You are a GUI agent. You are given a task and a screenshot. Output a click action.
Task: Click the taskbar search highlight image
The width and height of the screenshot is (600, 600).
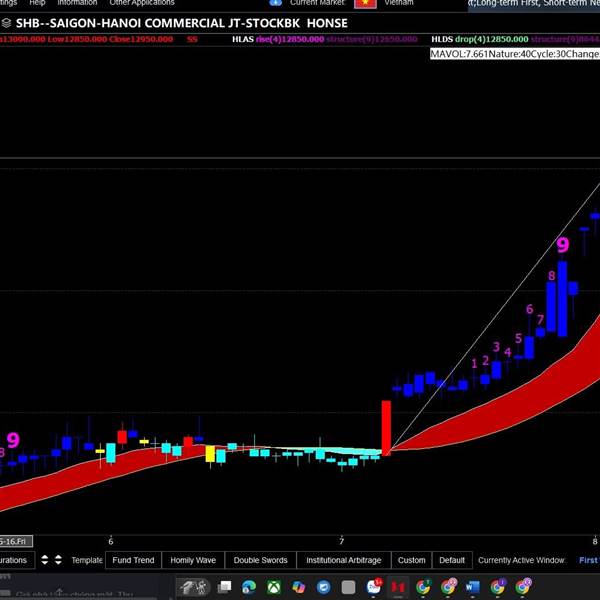[x=193, y=587]
